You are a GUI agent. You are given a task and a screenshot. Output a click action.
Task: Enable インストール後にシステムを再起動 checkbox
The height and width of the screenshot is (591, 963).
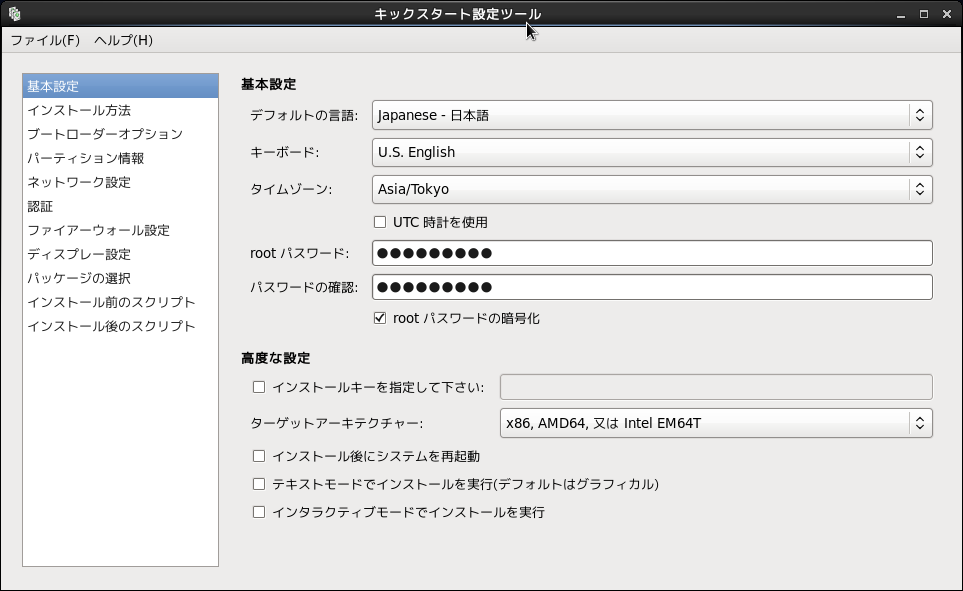[259, 456]
